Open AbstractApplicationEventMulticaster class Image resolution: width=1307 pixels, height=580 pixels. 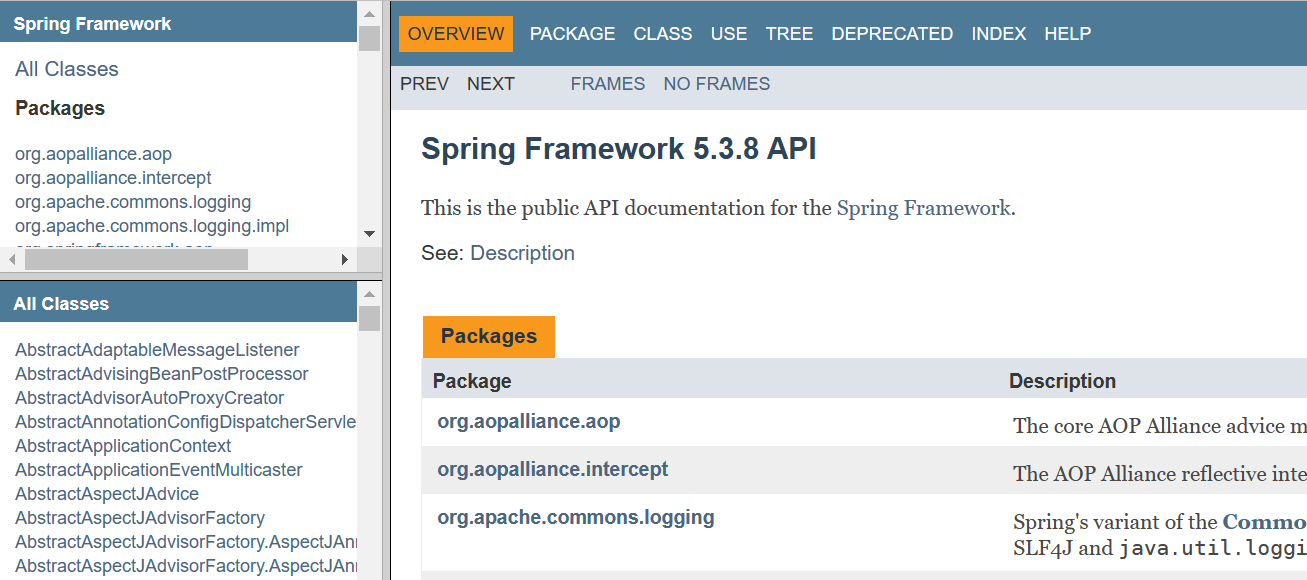[159, 470]
